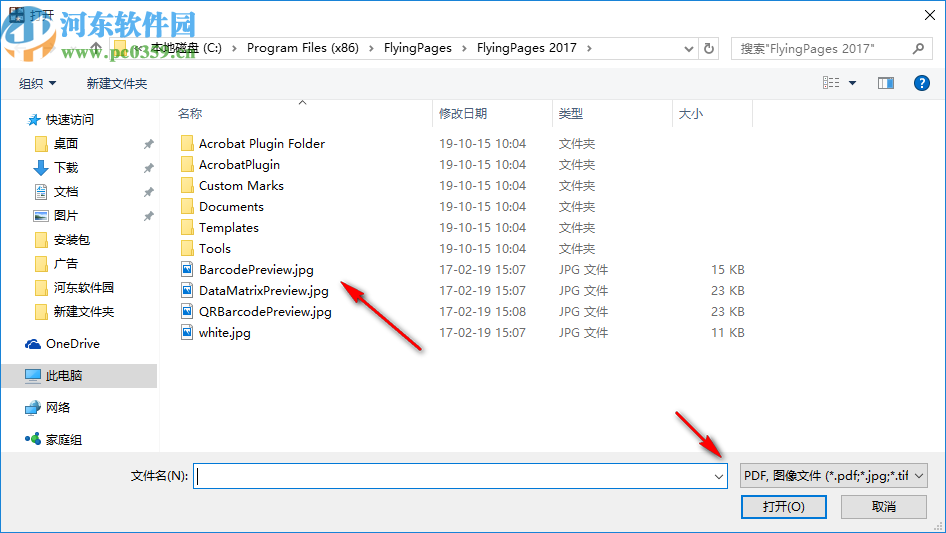Select the Tools folder icon
Image resolution: width=946 pixels, height=533 pixels.
(x=188, y=249)
